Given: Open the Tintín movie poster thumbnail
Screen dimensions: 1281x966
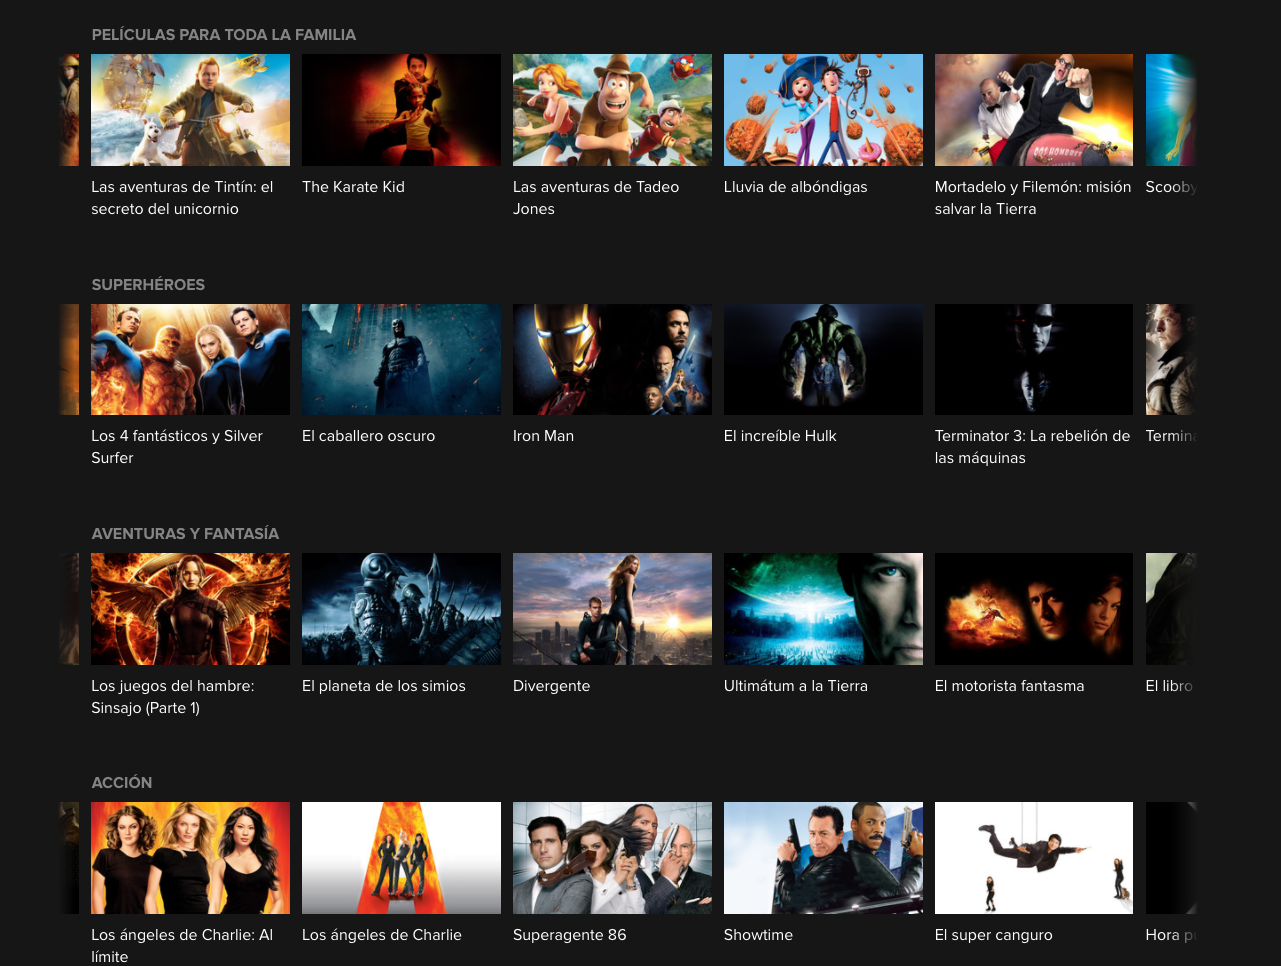Looking at the screenshot, I should (190, 110).
